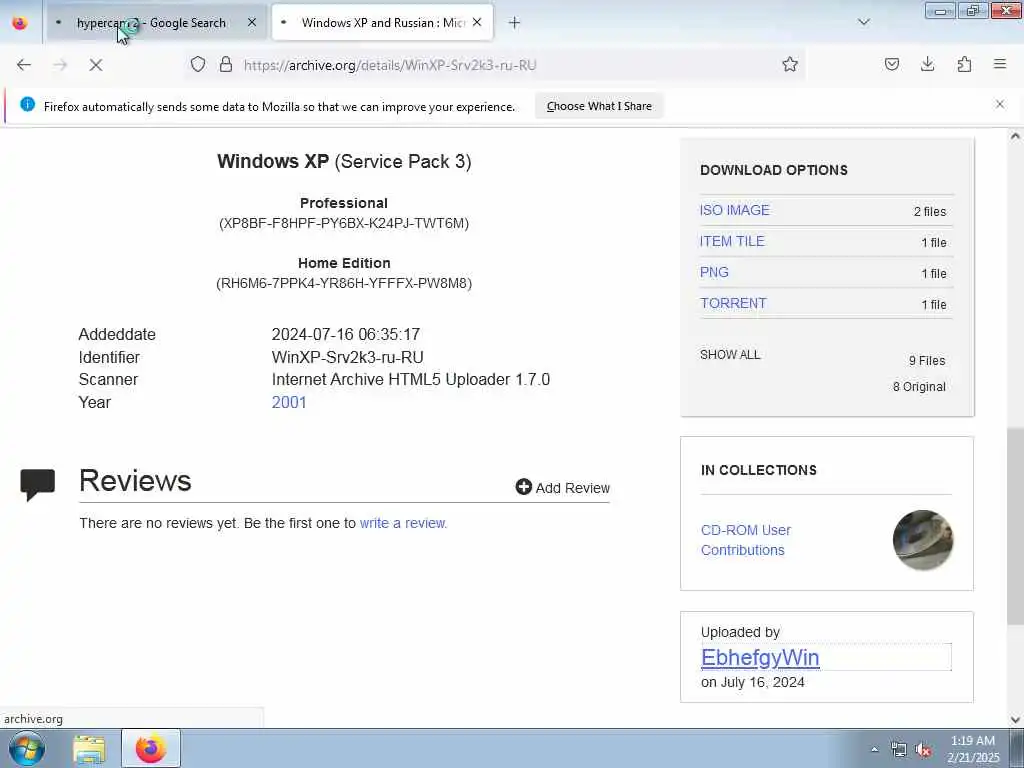Open the year 2001 link

pyautogui.click(x=289, y=402)
